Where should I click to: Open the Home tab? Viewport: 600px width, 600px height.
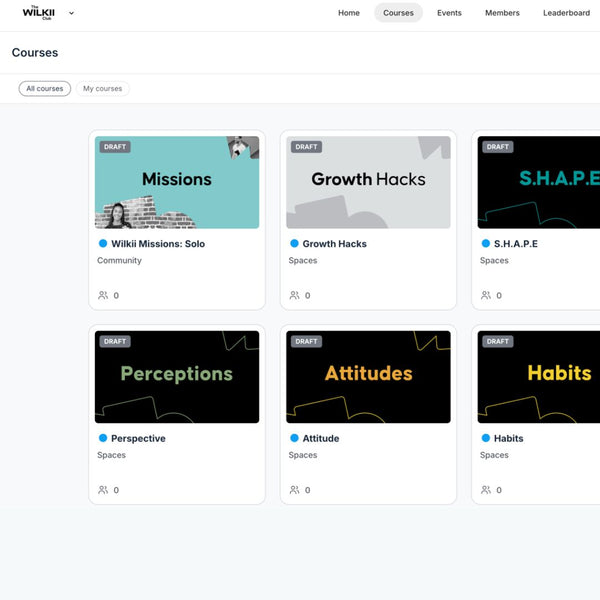[x=349, y=13]
